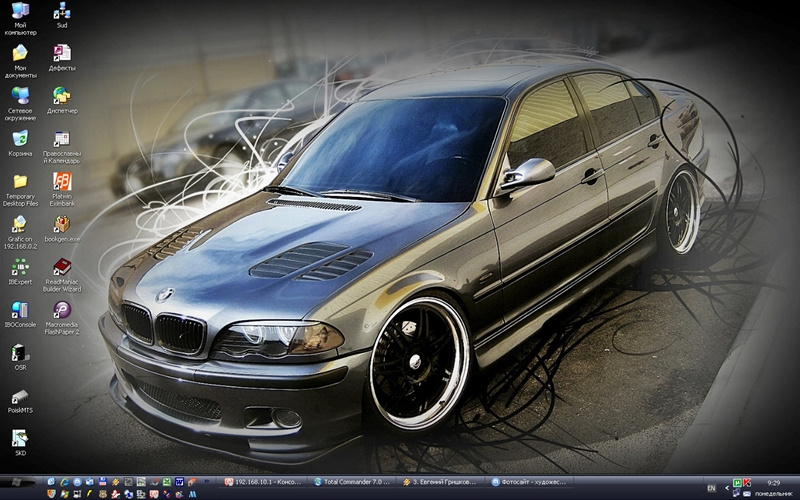The height and width of the screenshot is (500, 800).
Task: Expand the quick launch overflow chevron
Action: click(x=207, y=481)
